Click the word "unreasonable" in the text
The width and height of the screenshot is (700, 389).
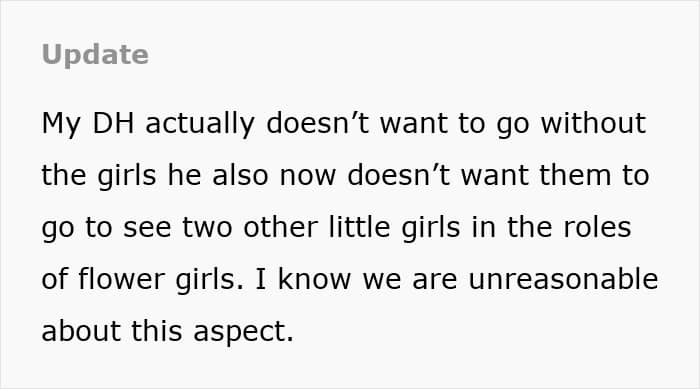pyautogui.click(x=563, y=278)
